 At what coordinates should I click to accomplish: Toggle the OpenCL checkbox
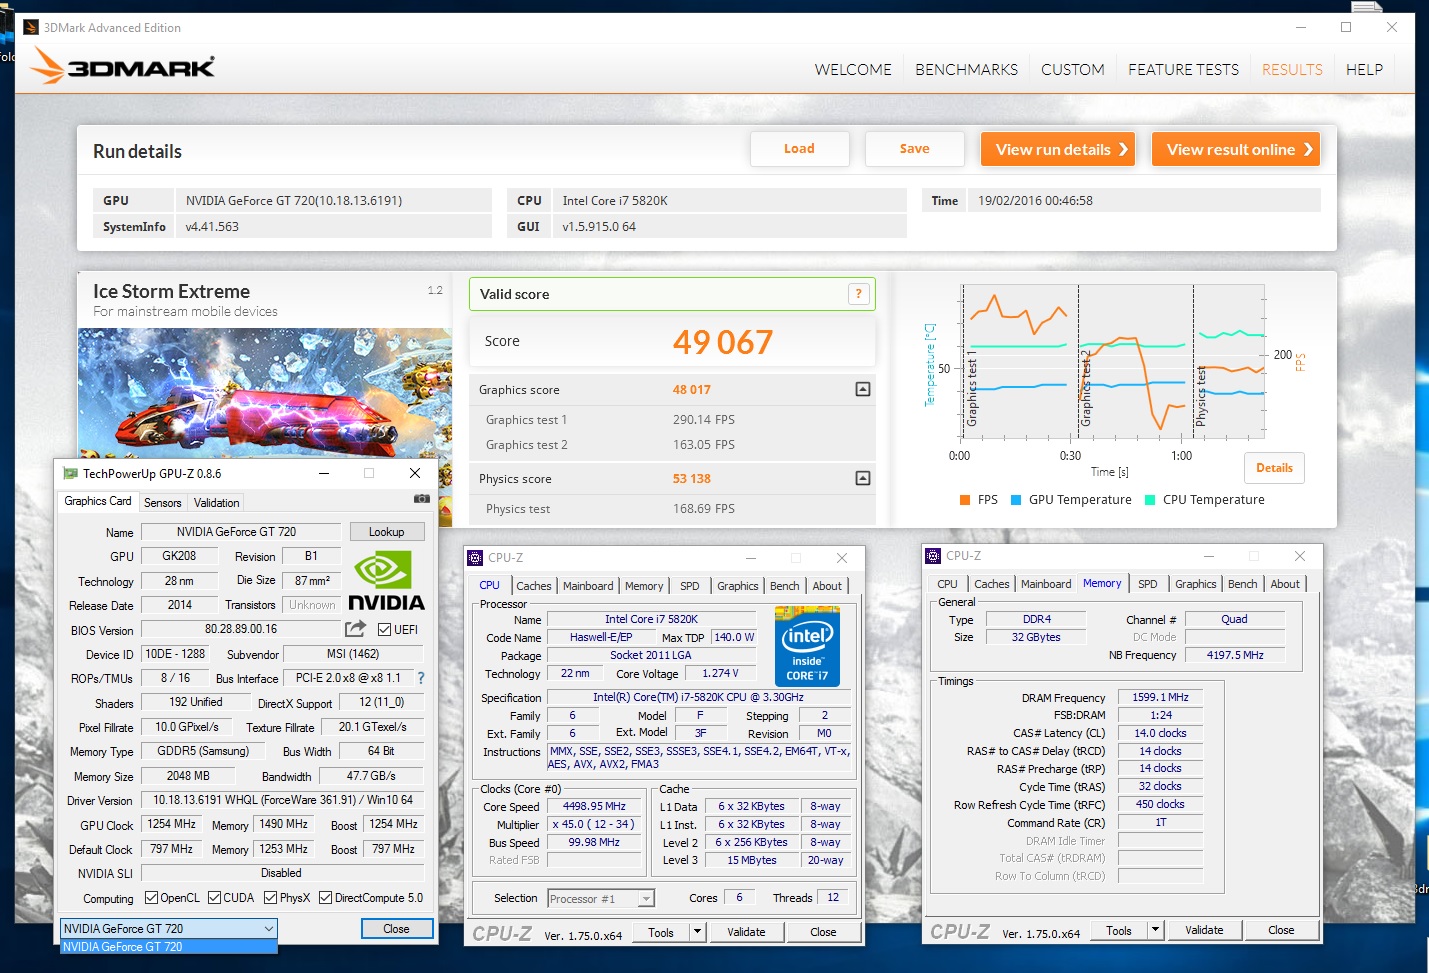tap(152, 898)
